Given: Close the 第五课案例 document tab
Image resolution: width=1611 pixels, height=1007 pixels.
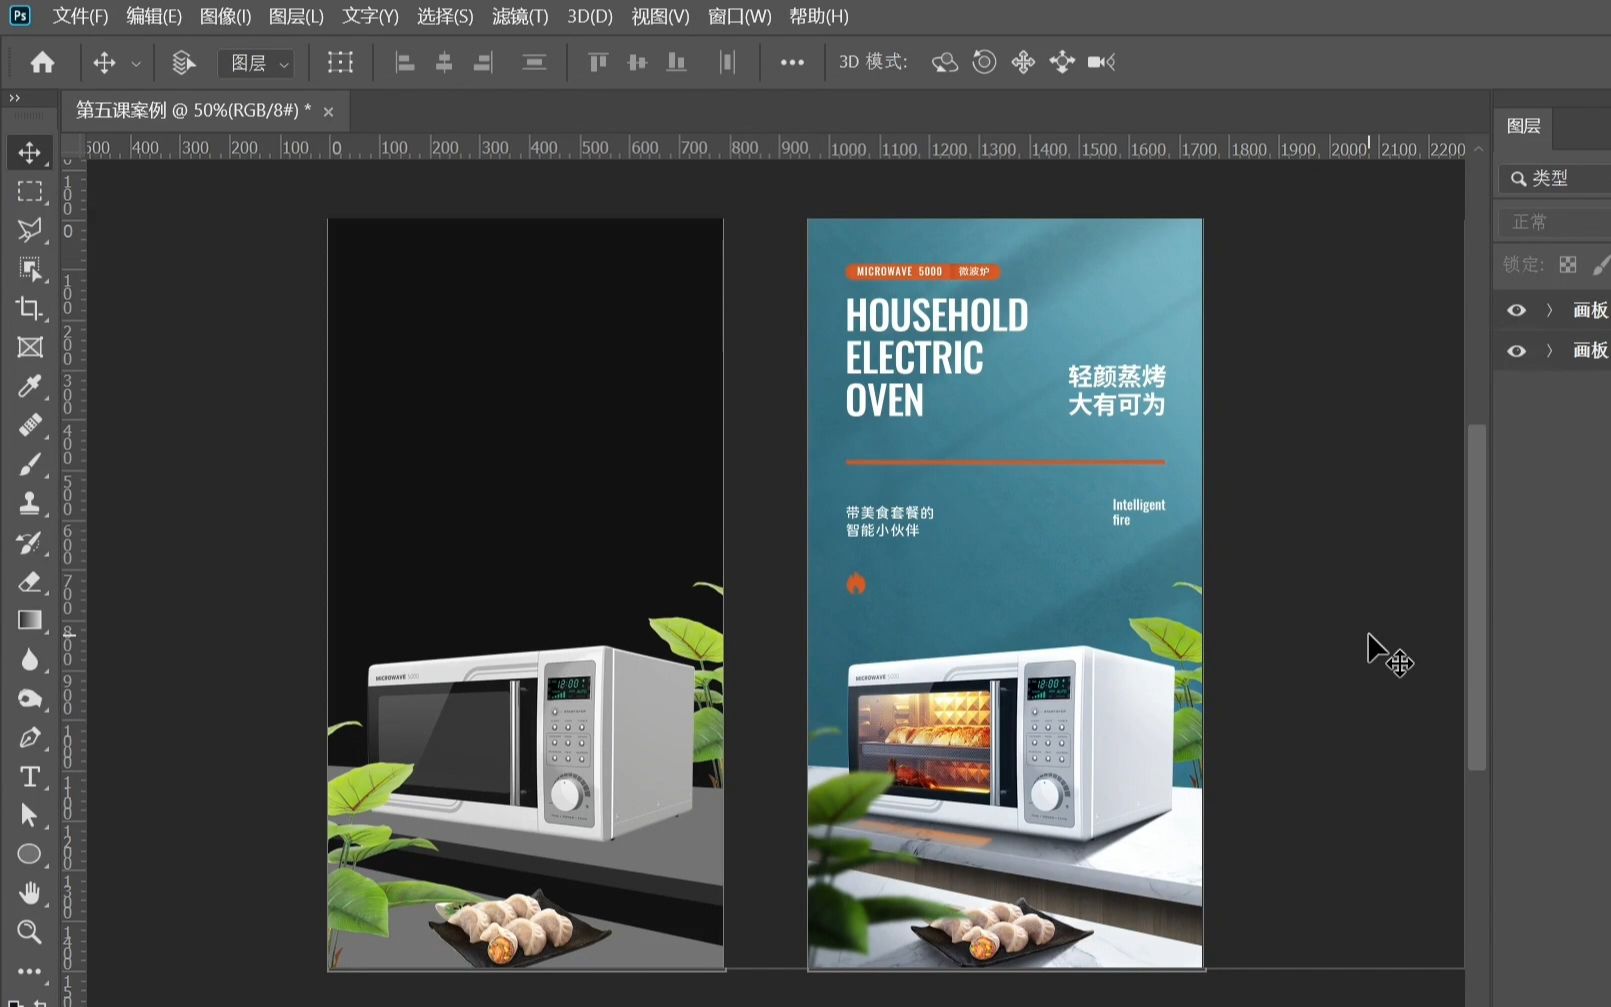Looking at the screenshot, I should point(328,111).
